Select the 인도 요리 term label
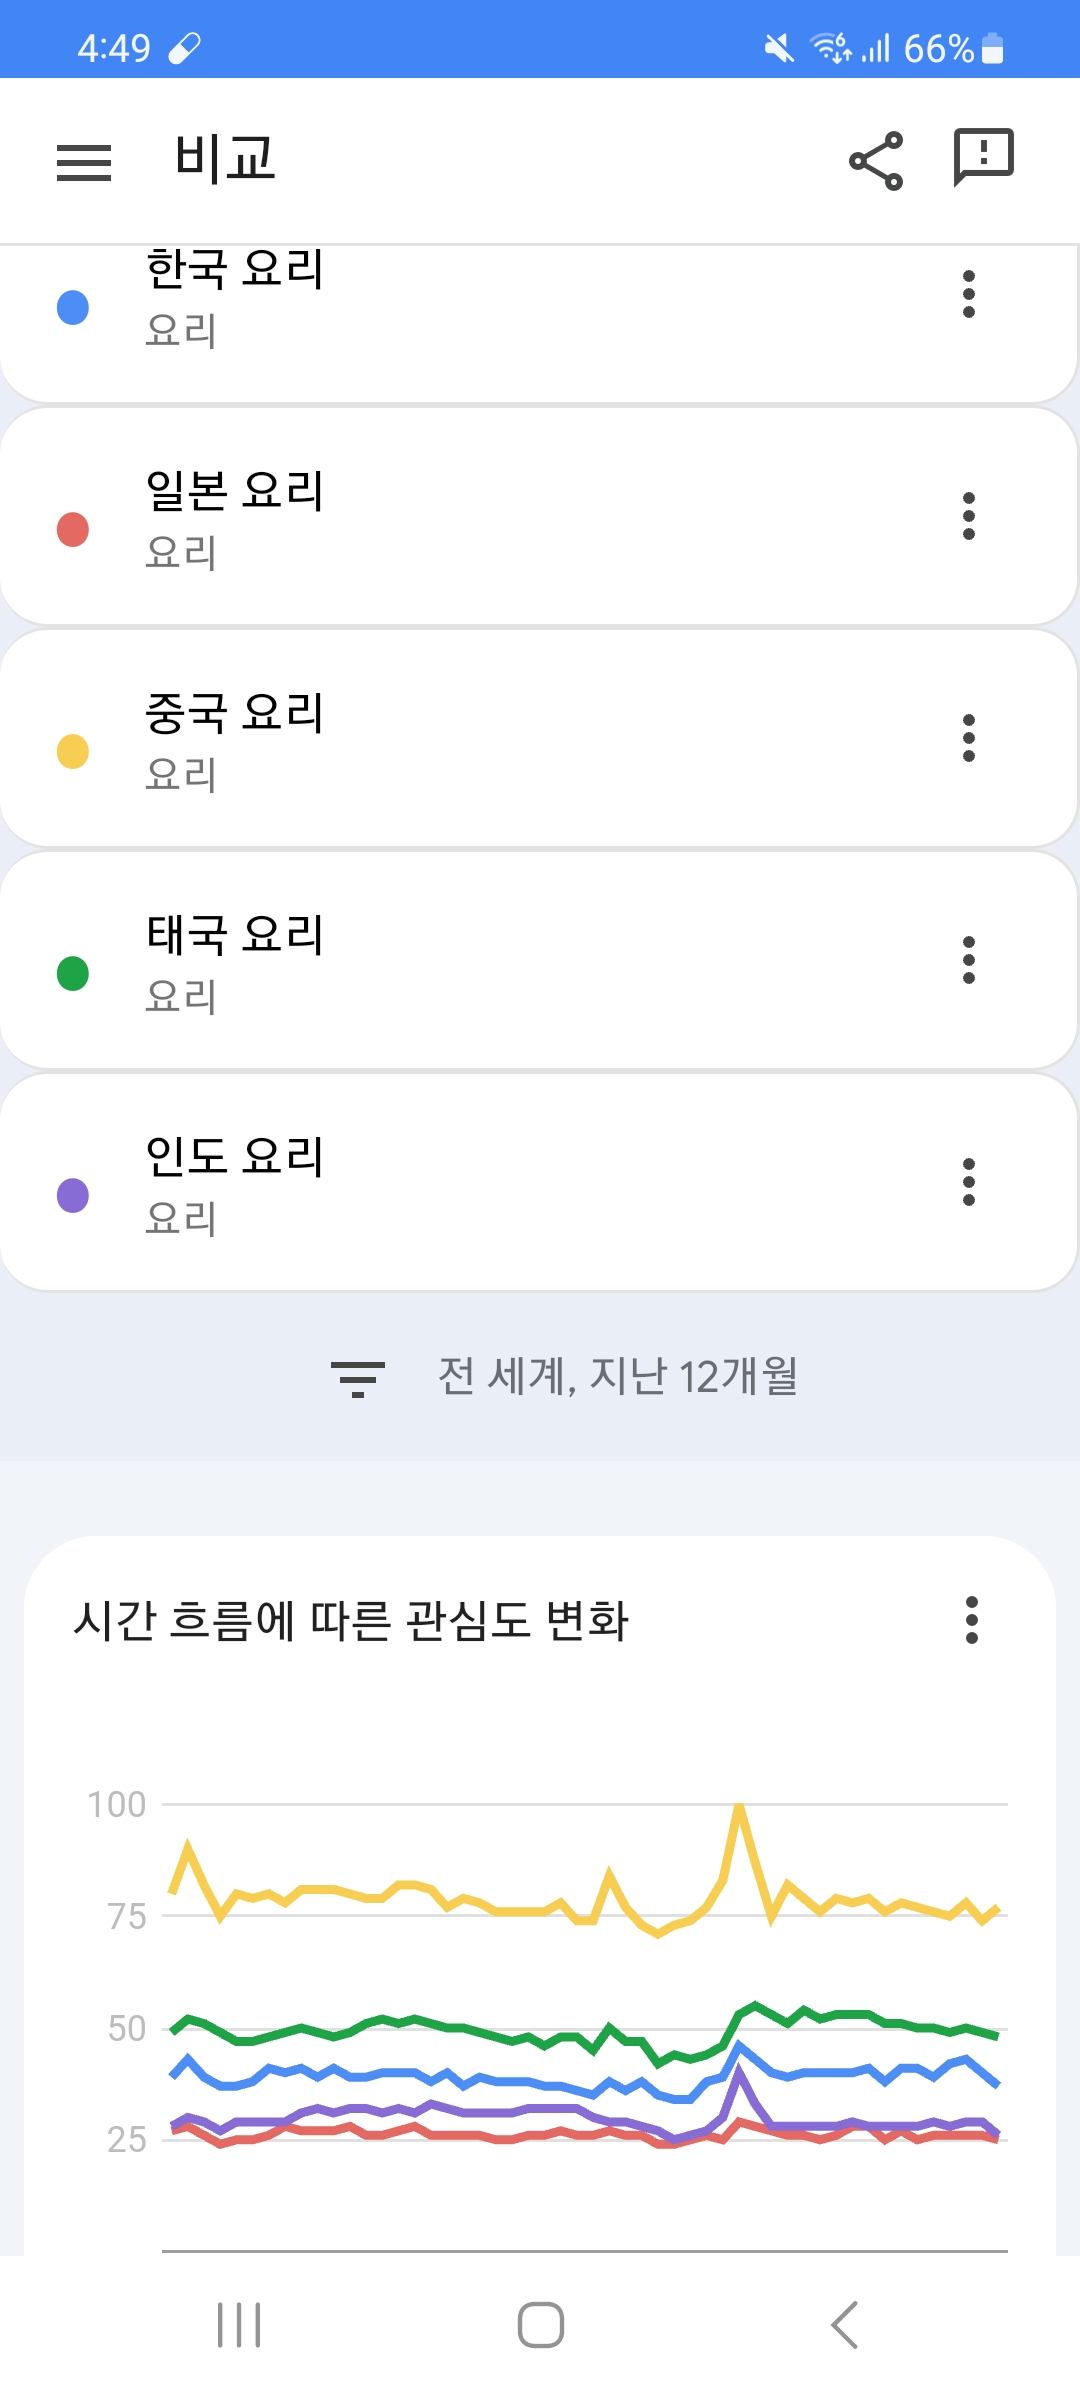This screenshot has width=1080, height=2400. (x=235, y=1157)
